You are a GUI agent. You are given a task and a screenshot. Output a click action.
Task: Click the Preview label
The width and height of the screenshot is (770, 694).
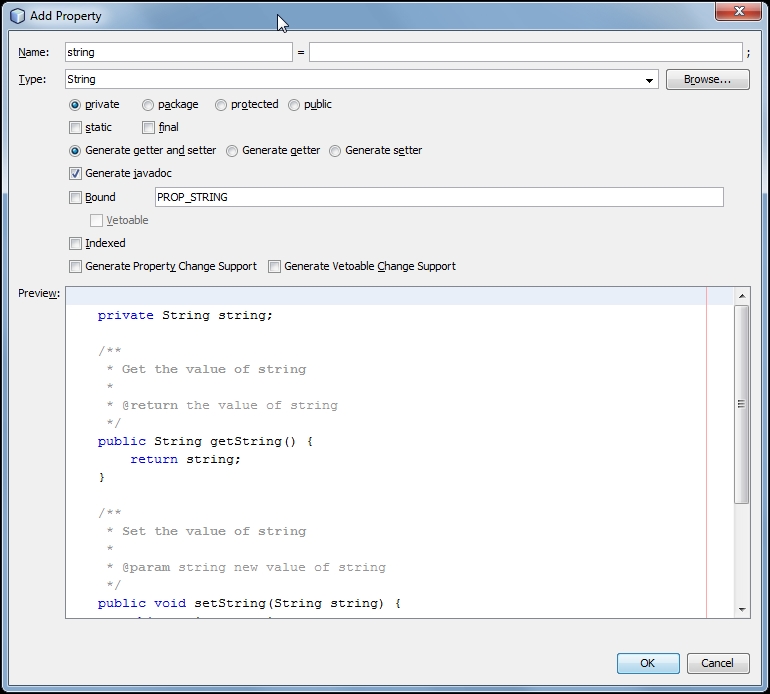pos(39,293)
